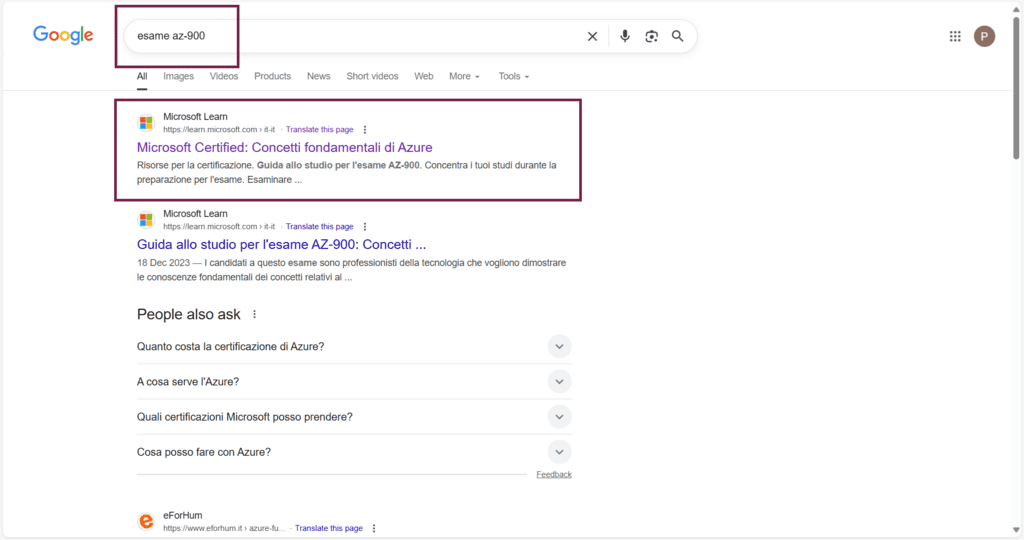Open the account profile avatar 'P'
The image size is (1024, 540).
[x=984, y=37]
